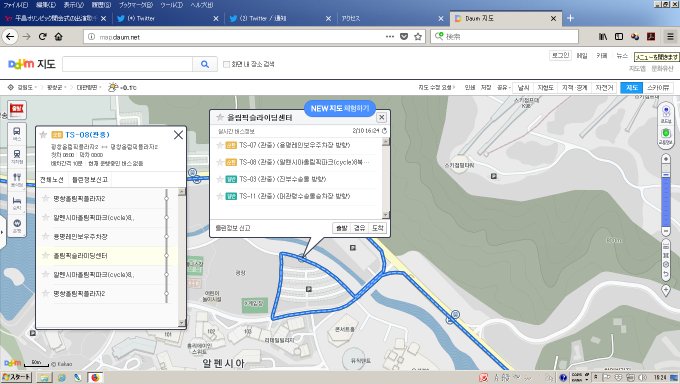680x384 pixels.
Task: Star the TS-03 bus row
Action: [x=220, y=179]
